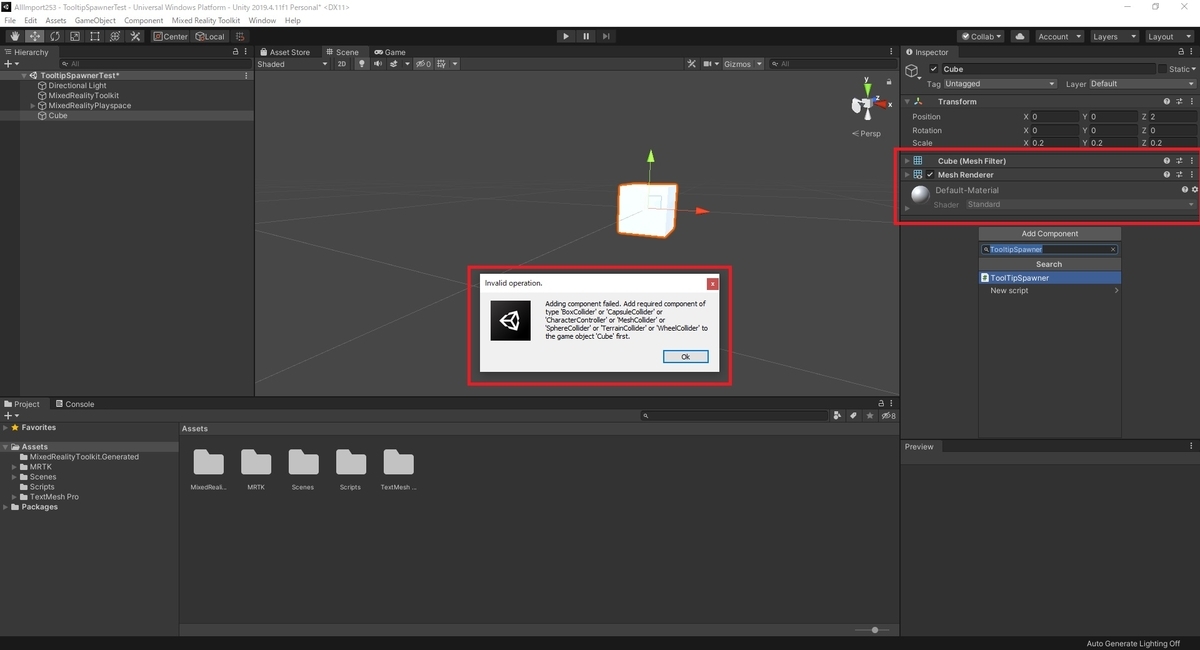The width and height of the screenshot is (1200, 650).
Task: Switch to the Console tab
Action: tap(74, 404)
